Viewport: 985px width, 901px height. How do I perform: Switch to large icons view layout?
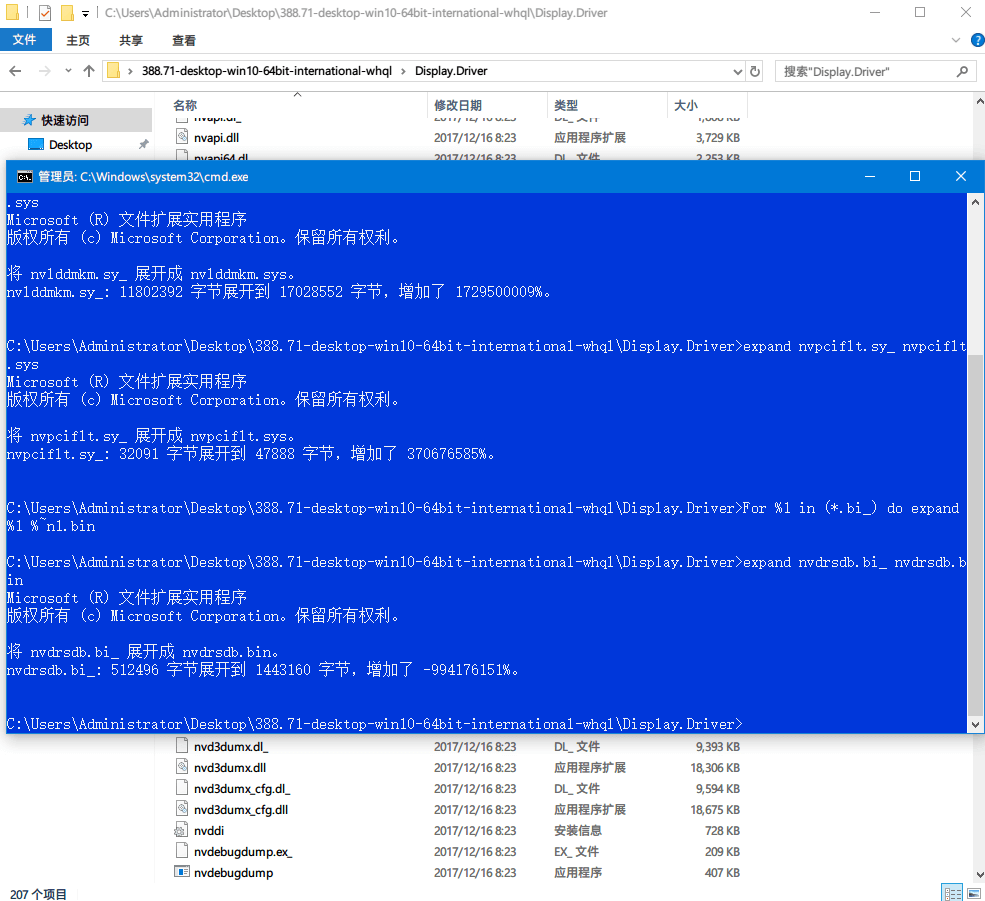[974, 893]
